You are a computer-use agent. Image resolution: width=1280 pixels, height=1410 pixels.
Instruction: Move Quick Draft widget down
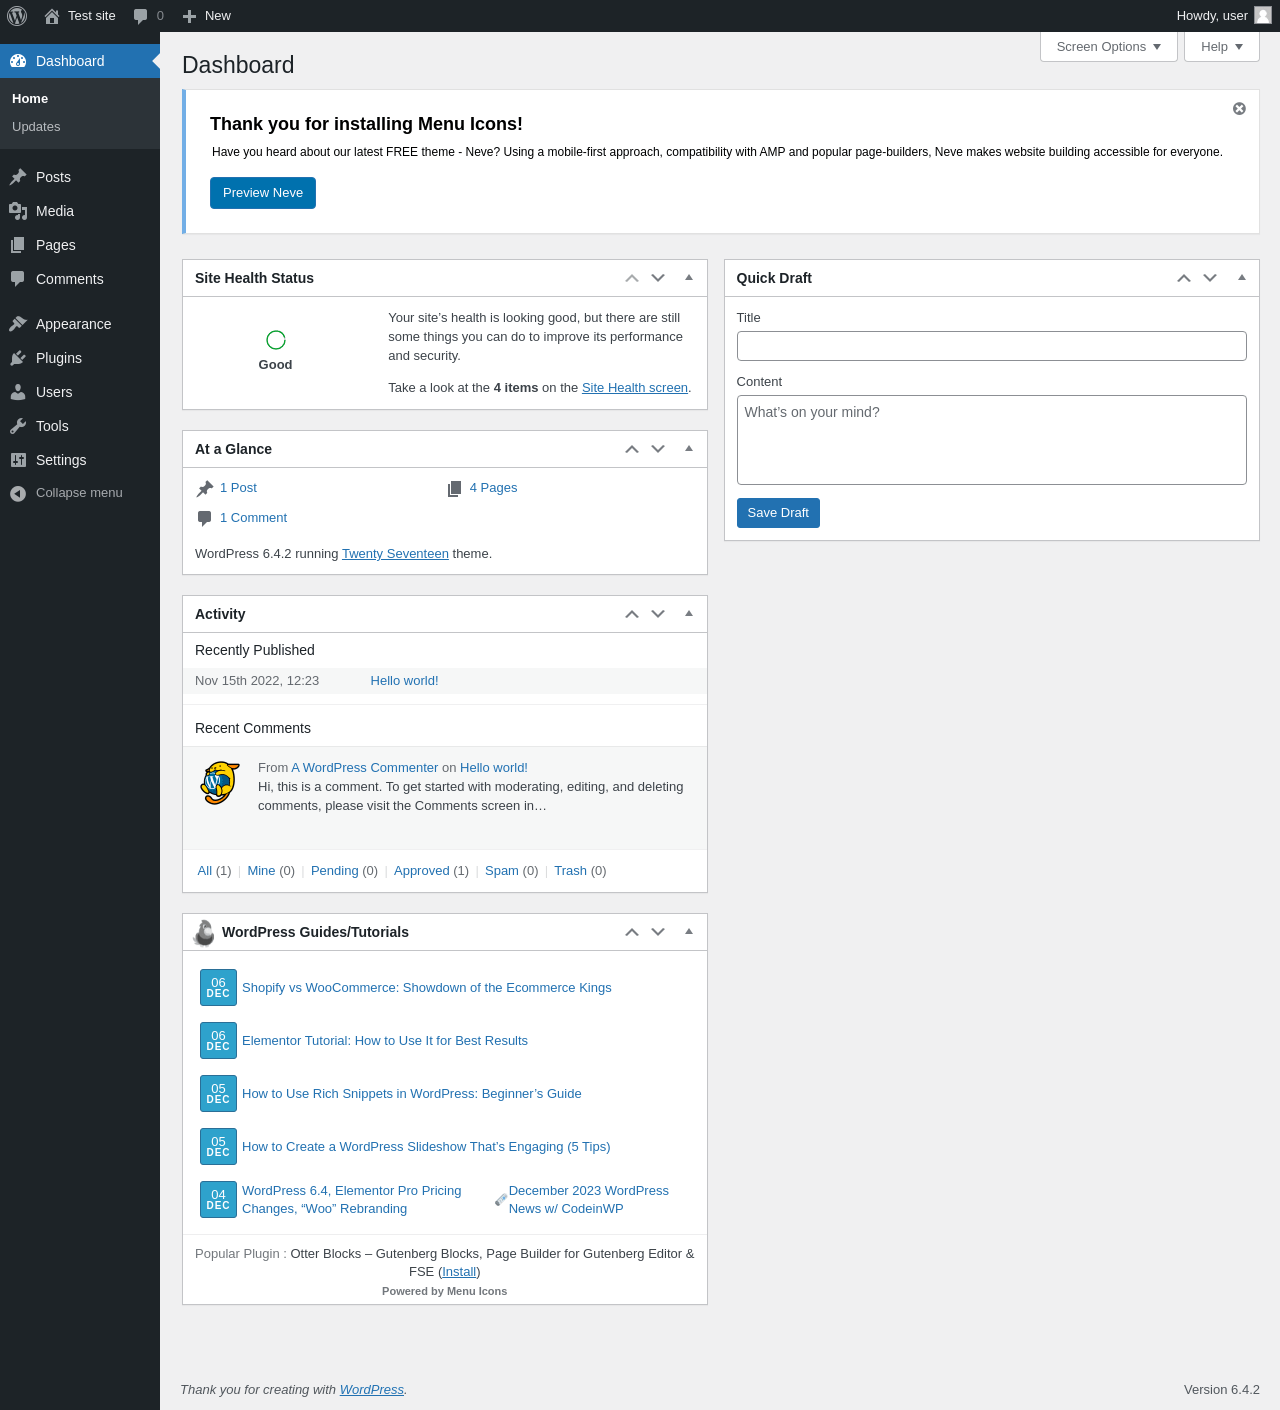[1210, 278]
